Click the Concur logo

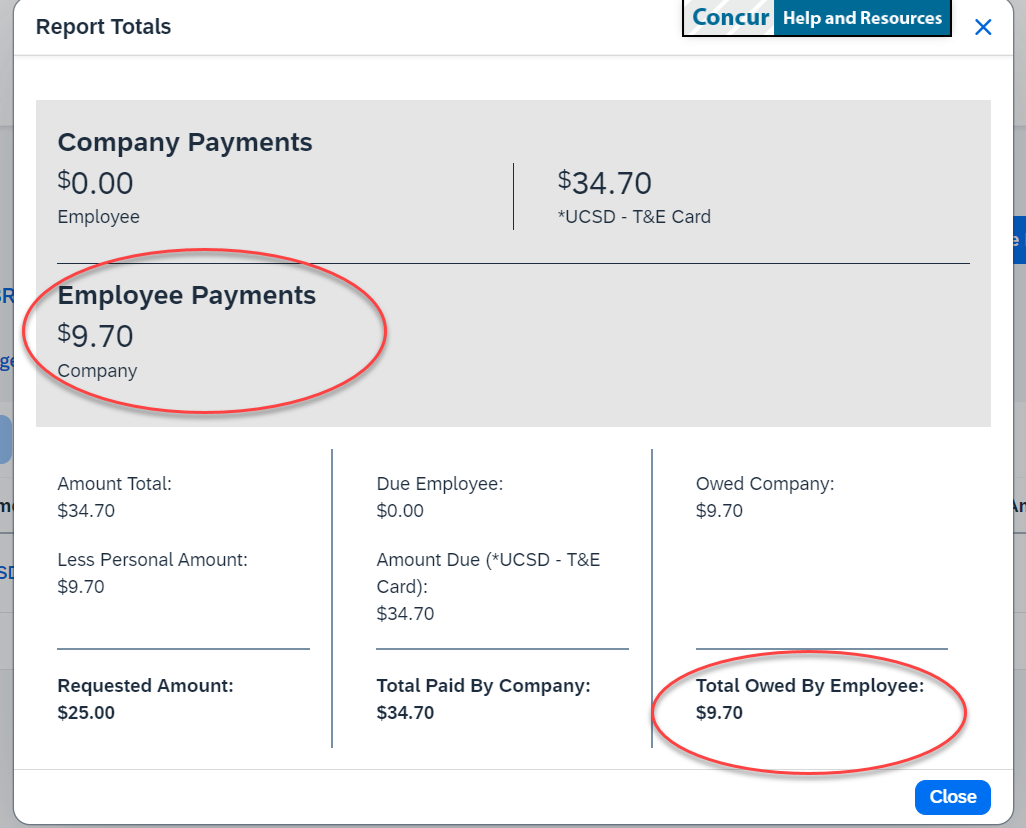coord(730,18)
